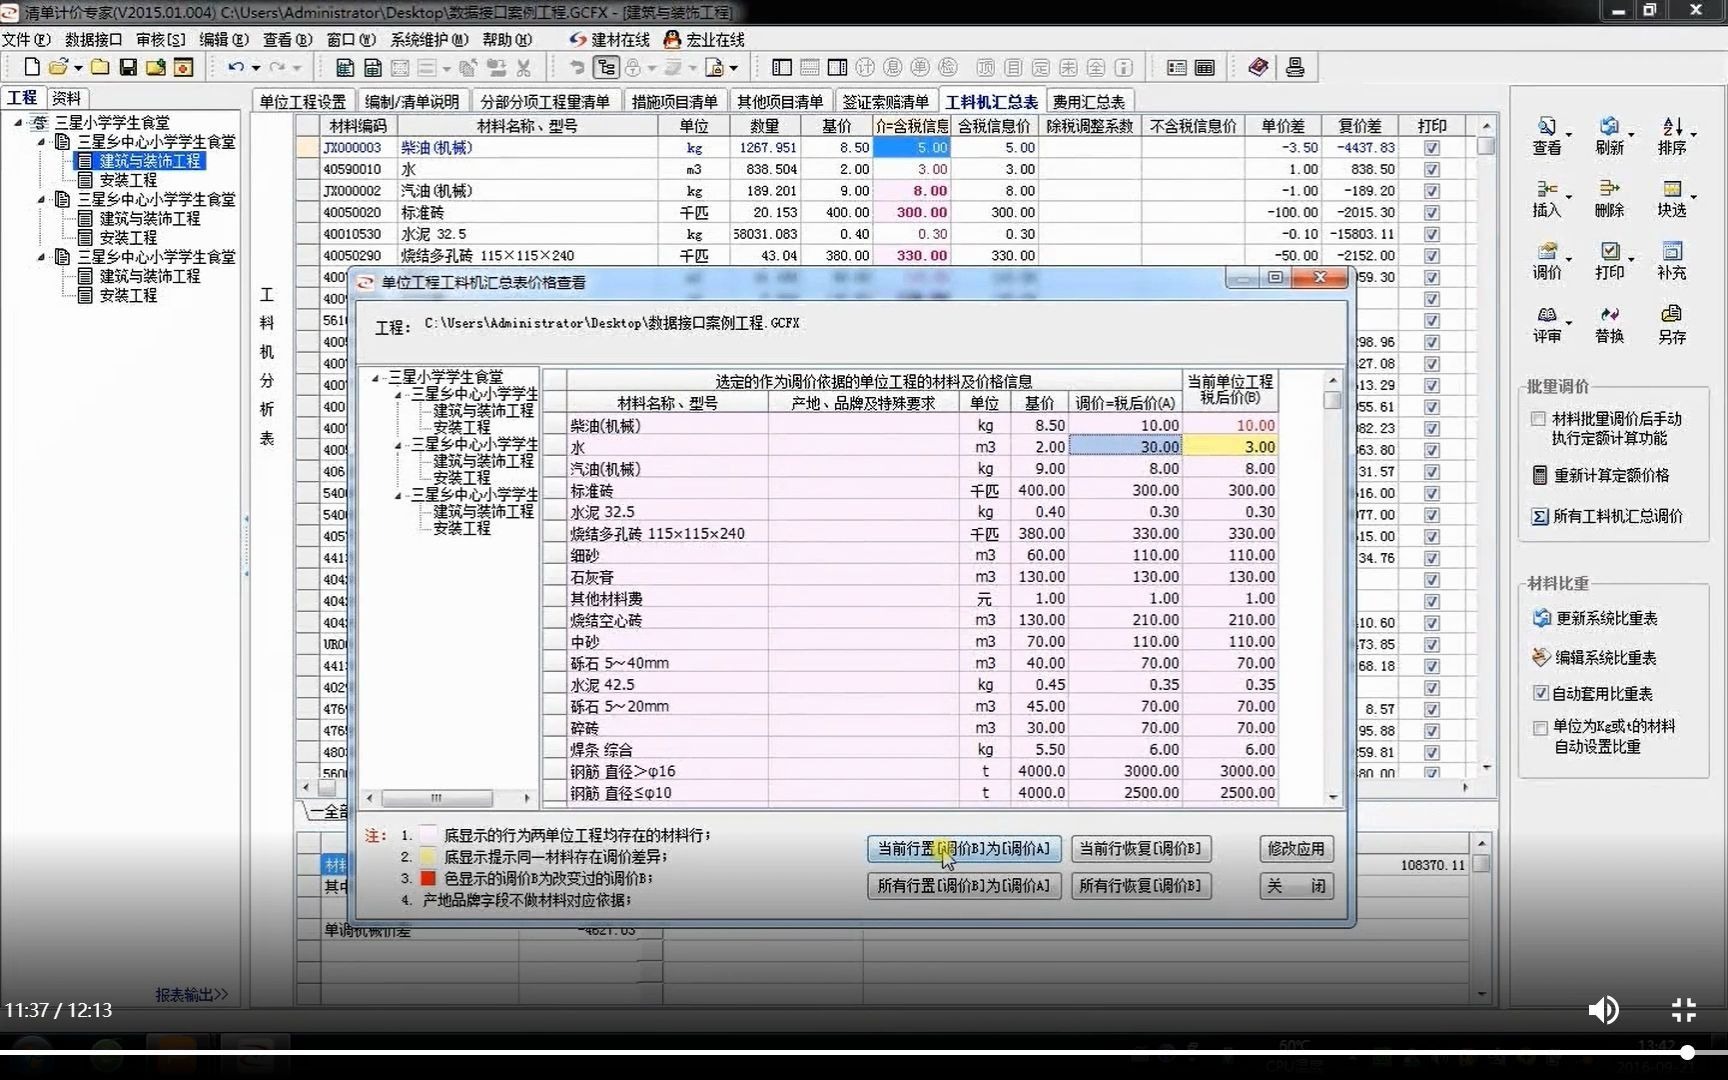Toggle 自动套用比重表 checkbox
Screen dimensions: 1728x1080
(x=1541, y=693)
